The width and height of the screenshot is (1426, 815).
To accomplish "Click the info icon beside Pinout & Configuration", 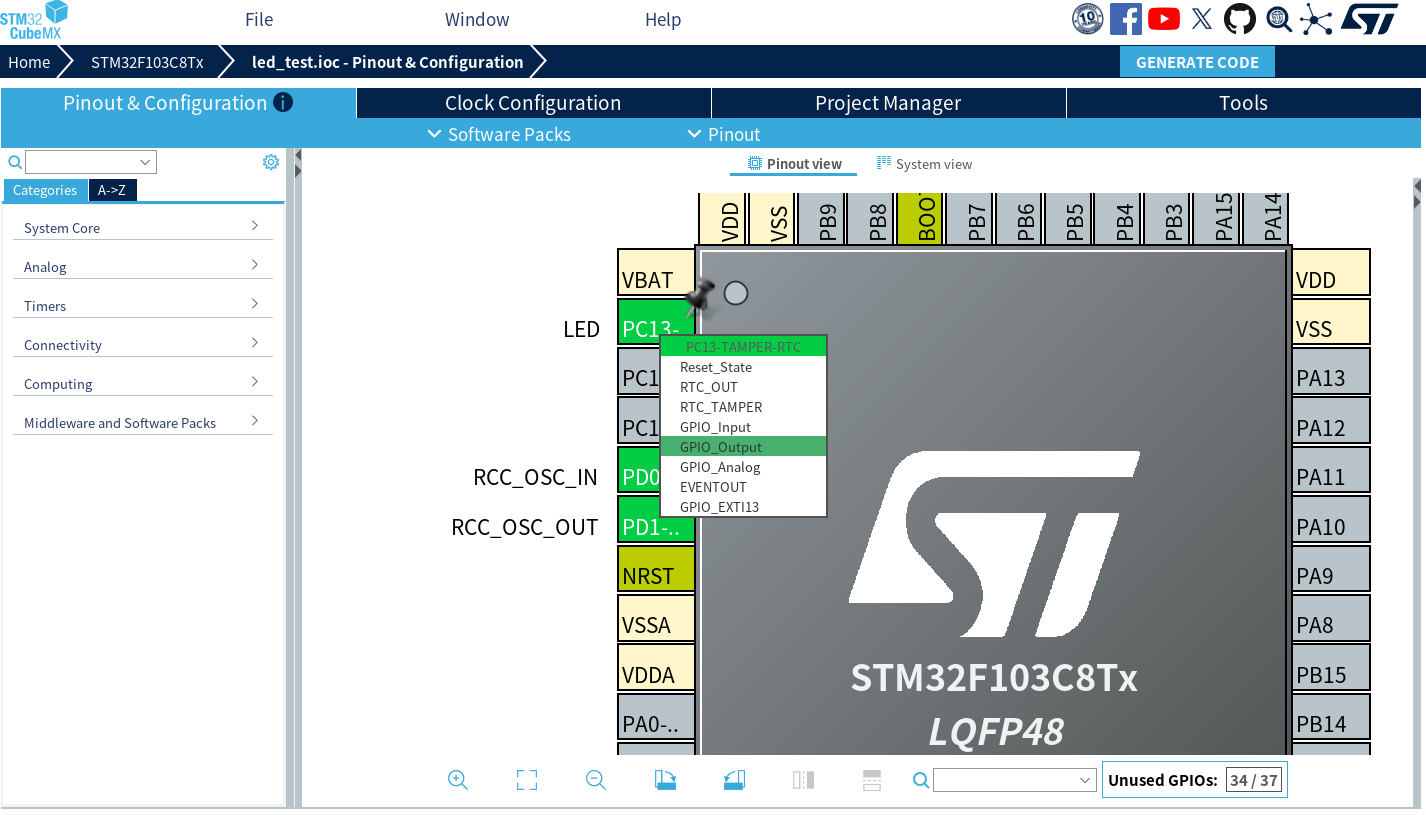I will [283, 102].
